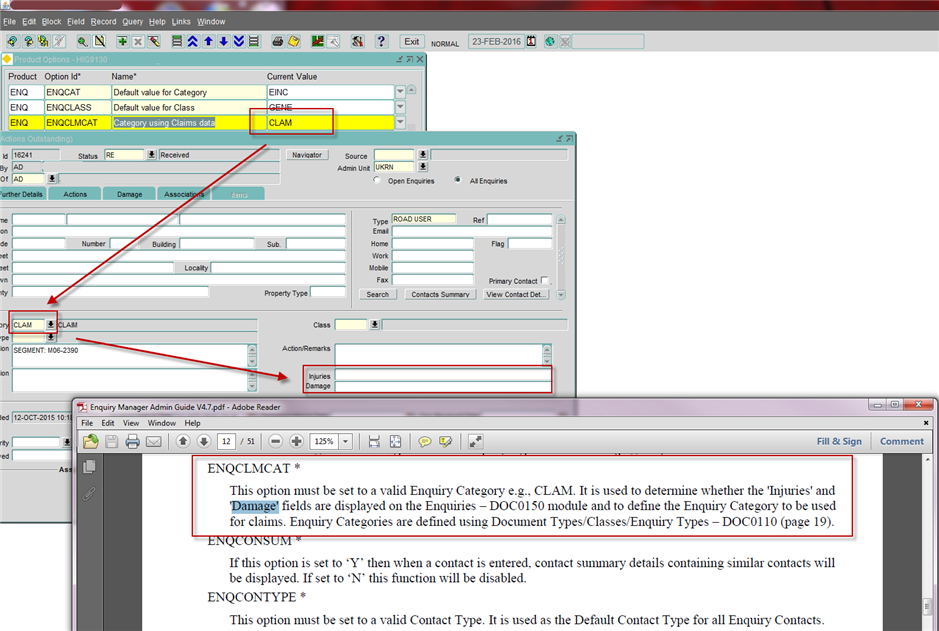The height and width of the screenshot is (631, 939).
Task: Click the Print icon in Adobe Reader
Action: [131, 441]
